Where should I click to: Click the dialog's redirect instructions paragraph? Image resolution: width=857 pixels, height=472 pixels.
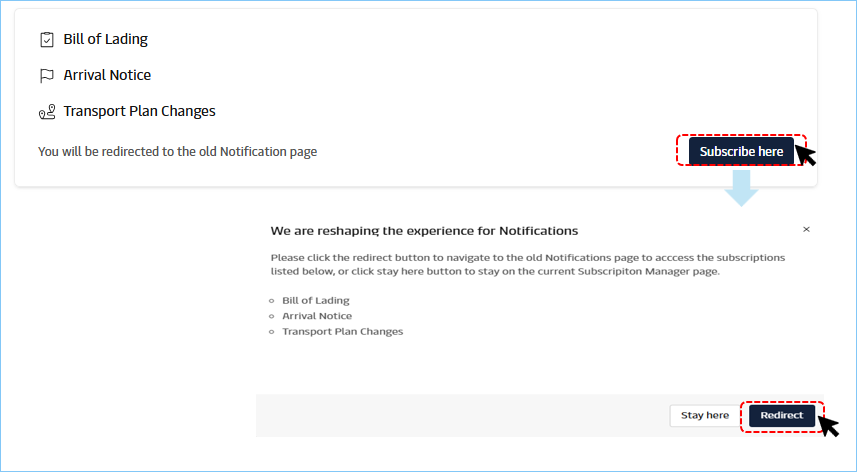click(527, 264)
